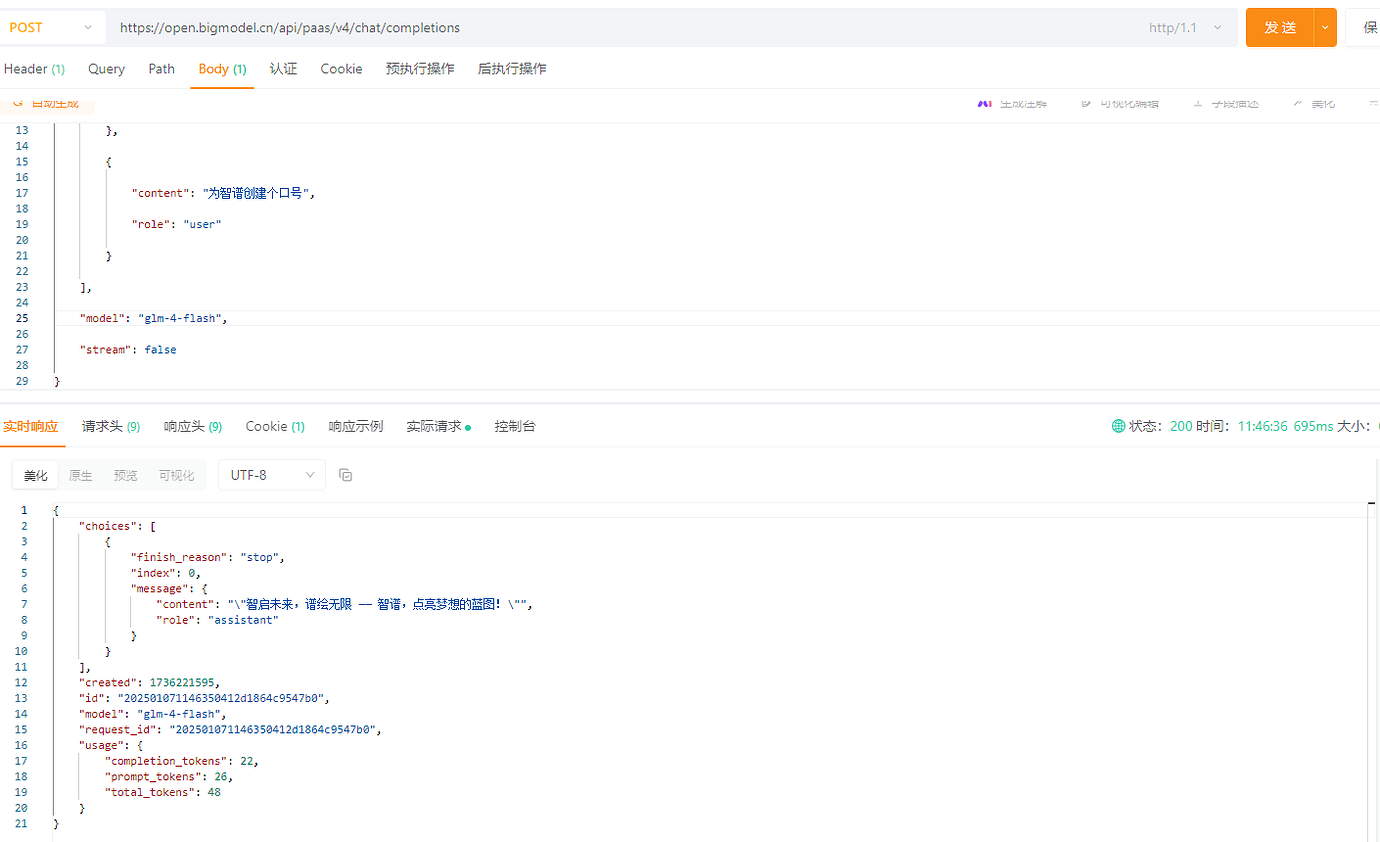The height and width of the screenshot is (842, 1380).
Task: Click the orange 发送 button
Action: coord(1280,28)
